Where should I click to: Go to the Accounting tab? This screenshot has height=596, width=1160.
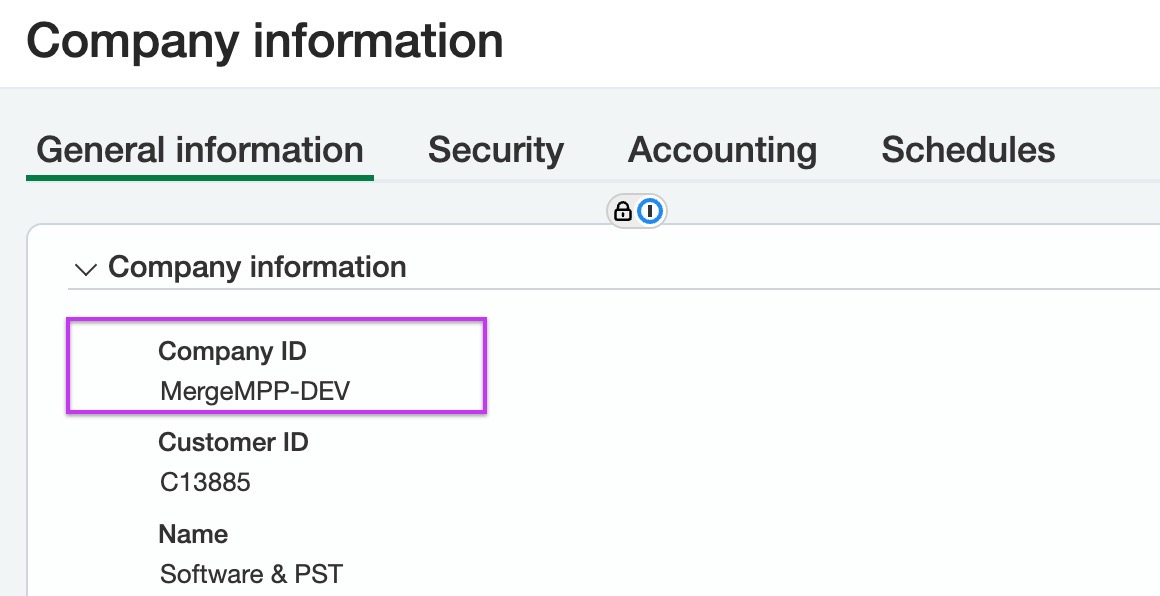(722, 149)
